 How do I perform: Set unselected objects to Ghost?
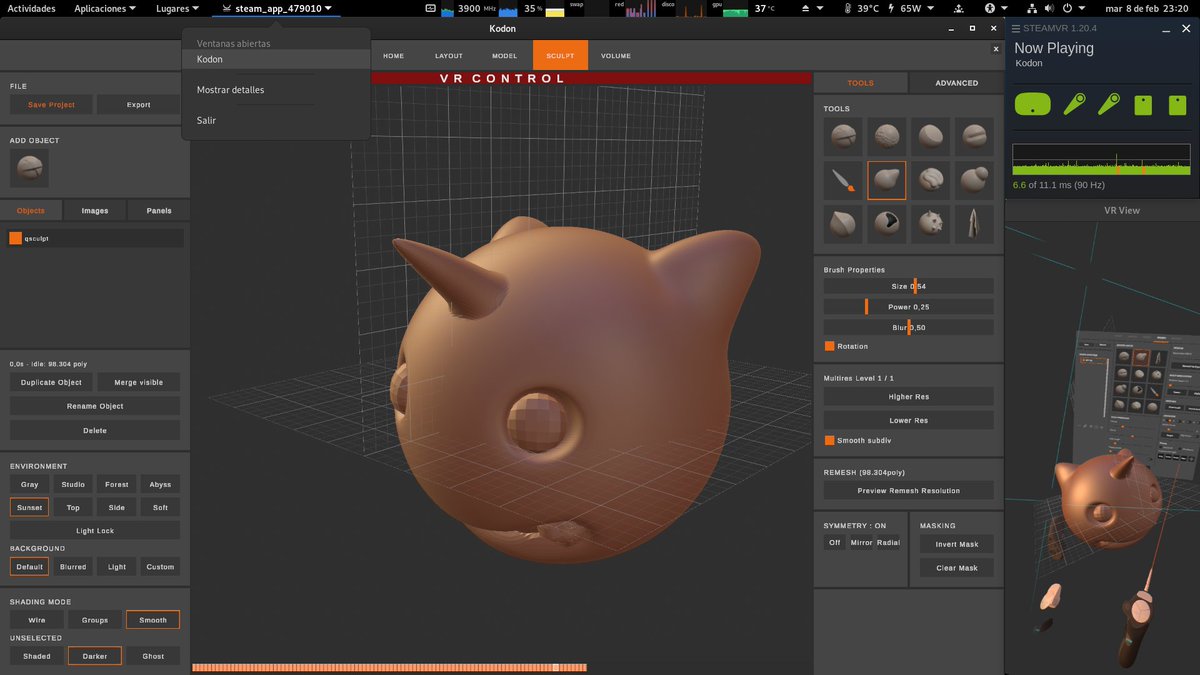click(x=153, y=656)
